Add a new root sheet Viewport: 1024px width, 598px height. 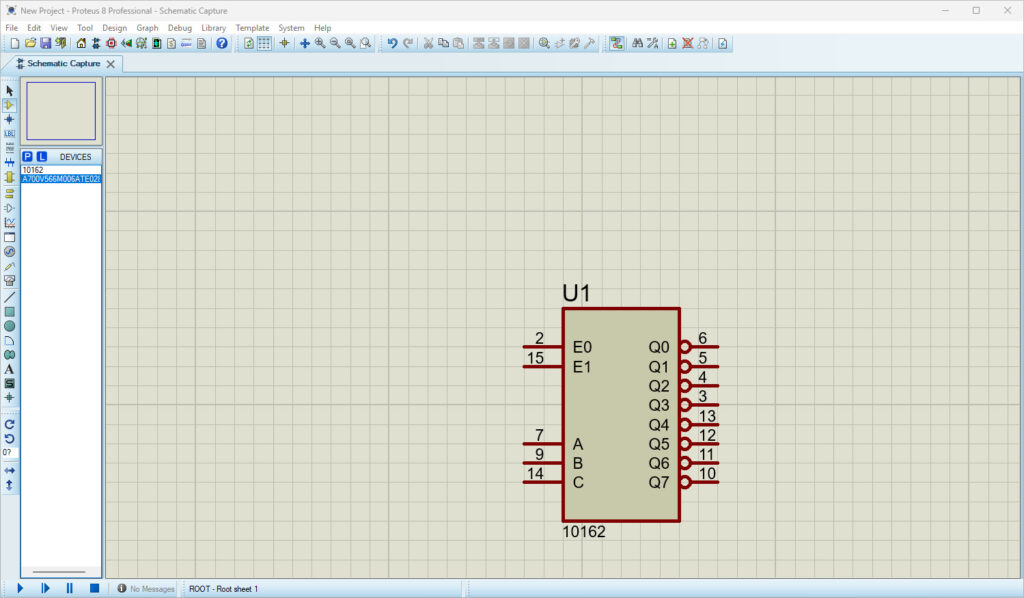(x=672, y=44)
